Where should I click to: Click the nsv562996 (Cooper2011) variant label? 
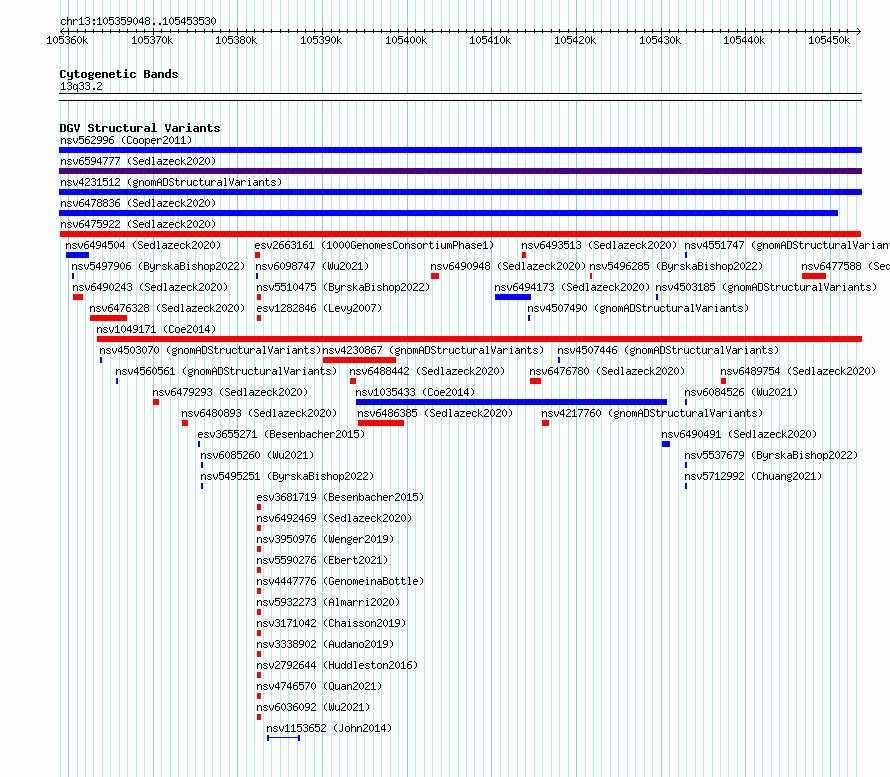coord(126,140)
